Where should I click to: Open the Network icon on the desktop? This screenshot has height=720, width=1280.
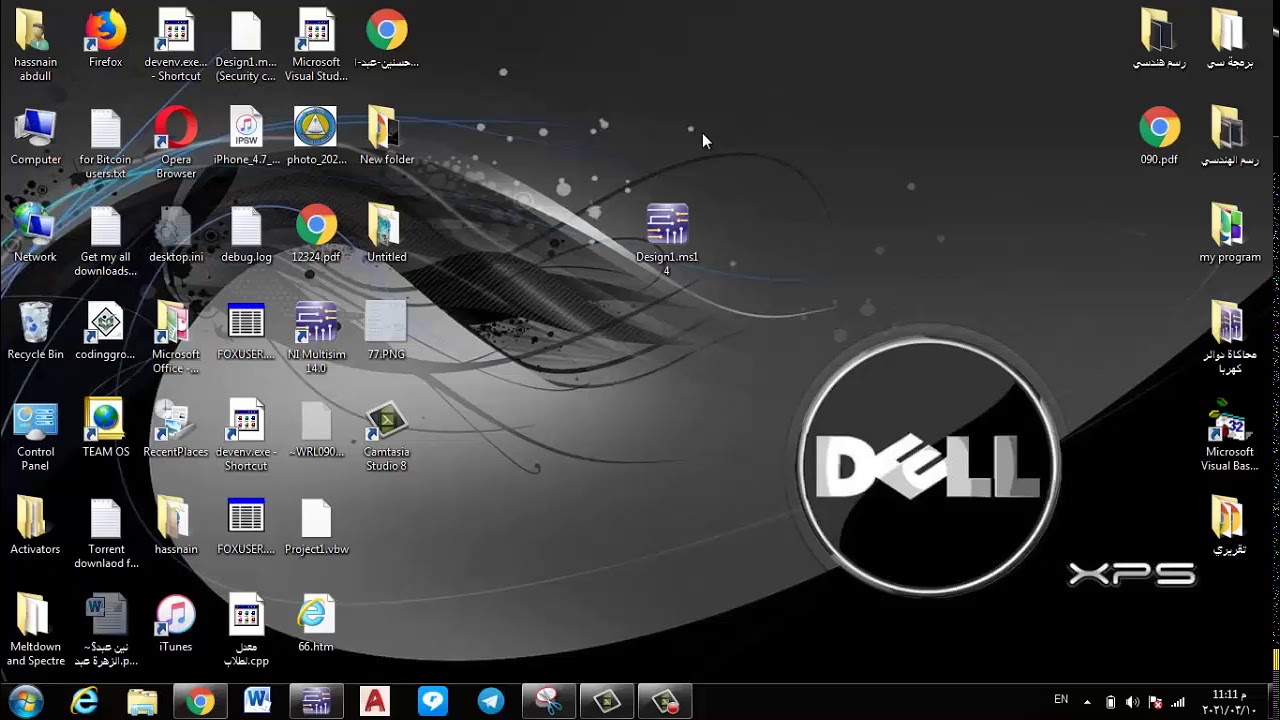tap(35, 235)
